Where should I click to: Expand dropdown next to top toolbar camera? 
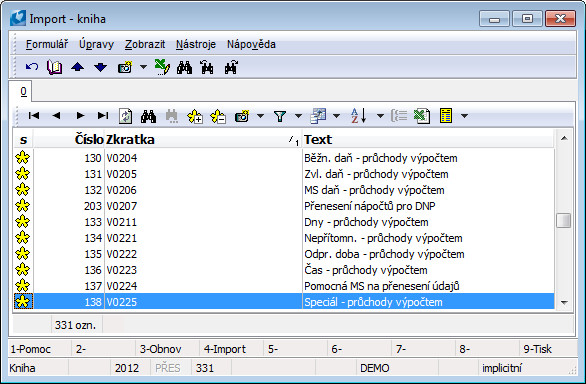(x=143, y=67)
